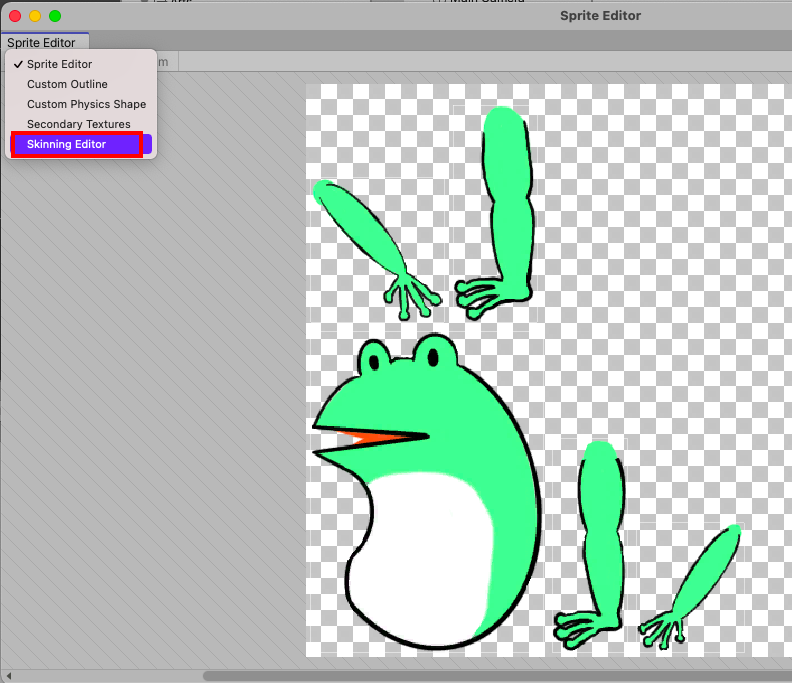
Task: Select the frog body sprite
Action: point(427,491)
